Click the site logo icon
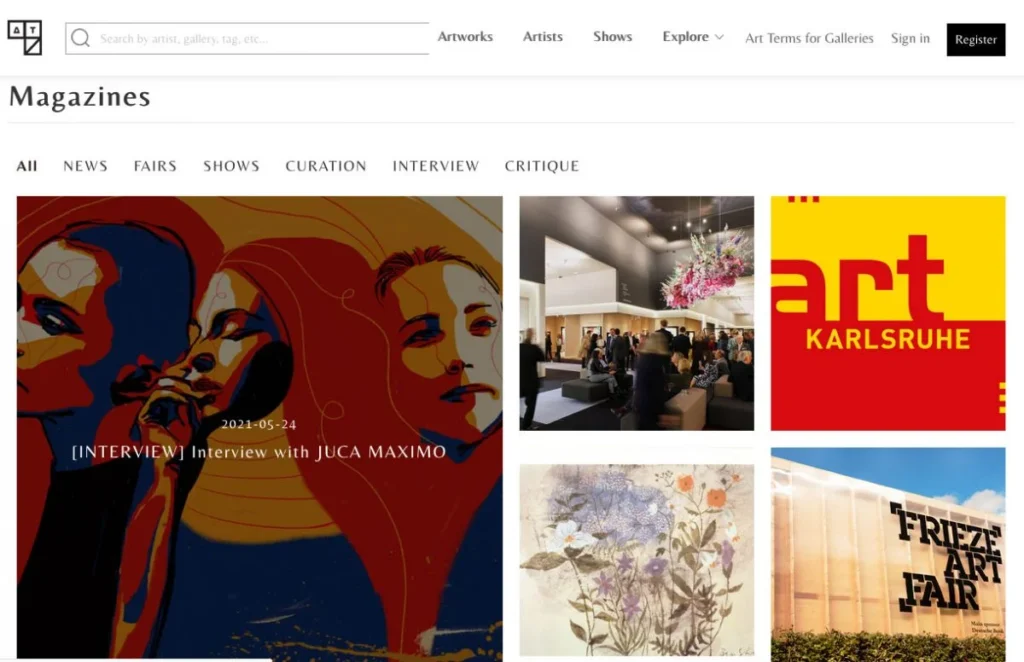 (x=25, y=38)
